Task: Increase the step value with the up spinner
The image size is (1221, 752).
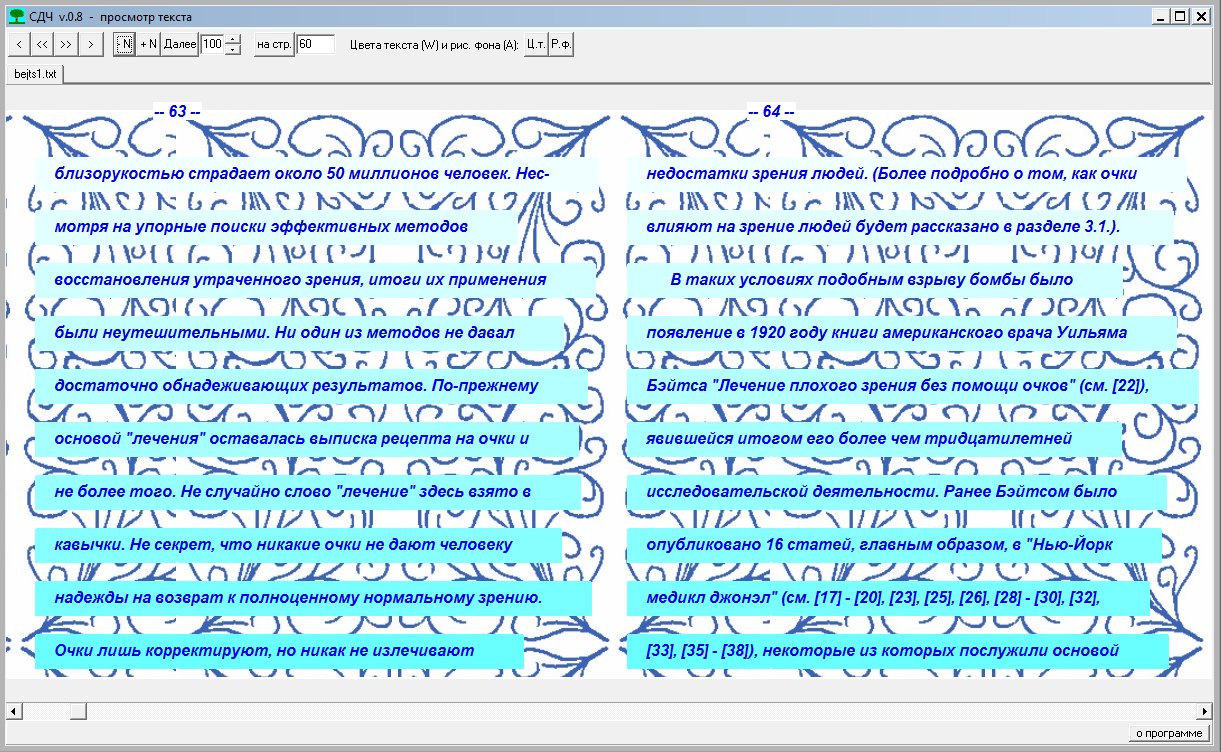Action: point(233,39)
